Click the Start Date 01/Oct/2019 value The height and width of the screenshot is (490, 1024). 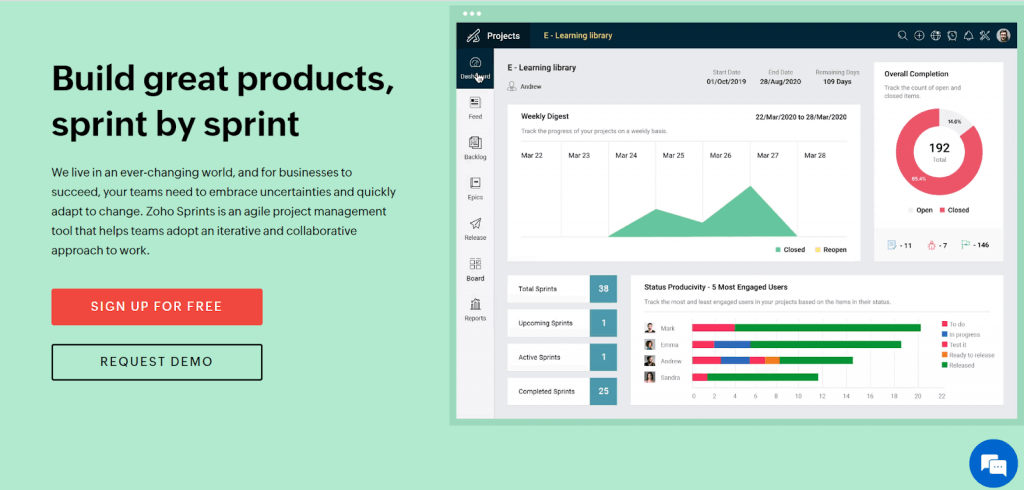coord(727,82)
